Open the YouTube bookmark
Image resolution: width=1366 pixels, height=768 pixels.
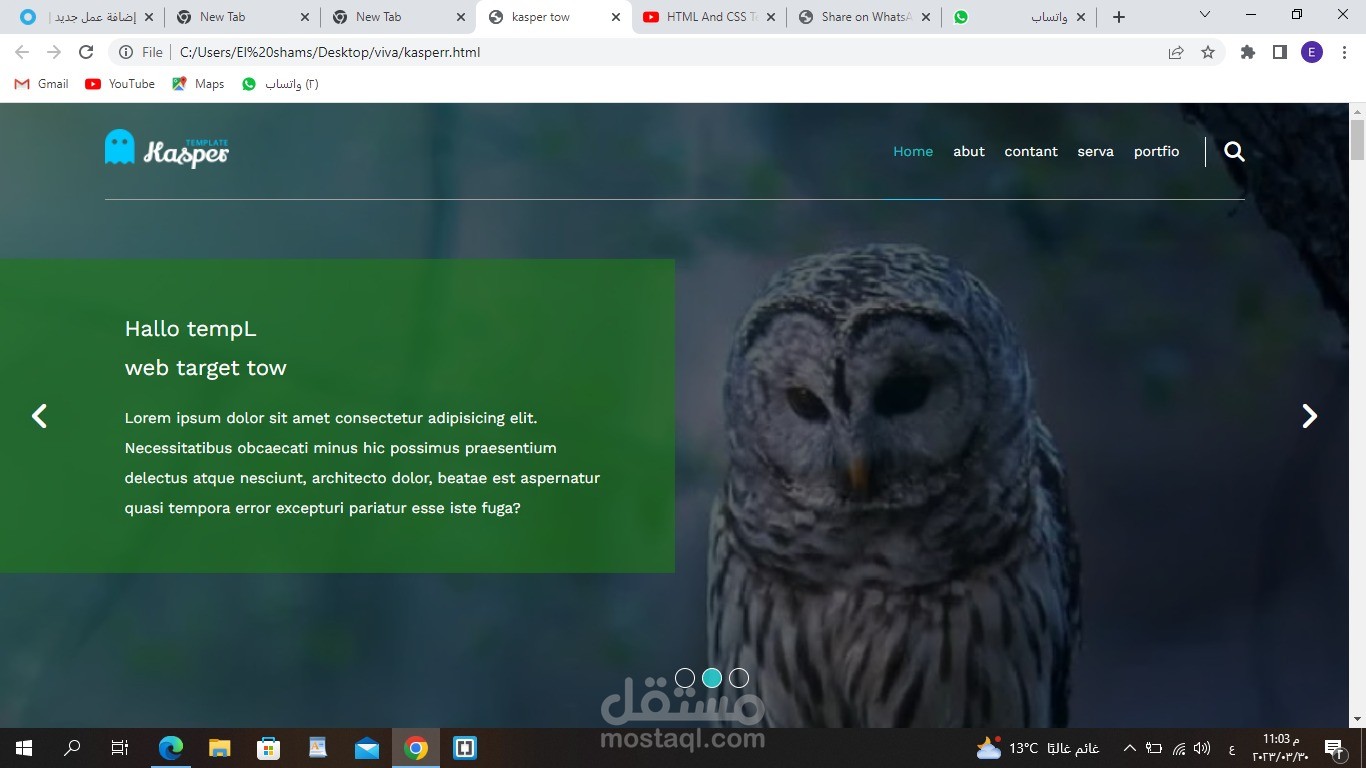coord(119,84)
